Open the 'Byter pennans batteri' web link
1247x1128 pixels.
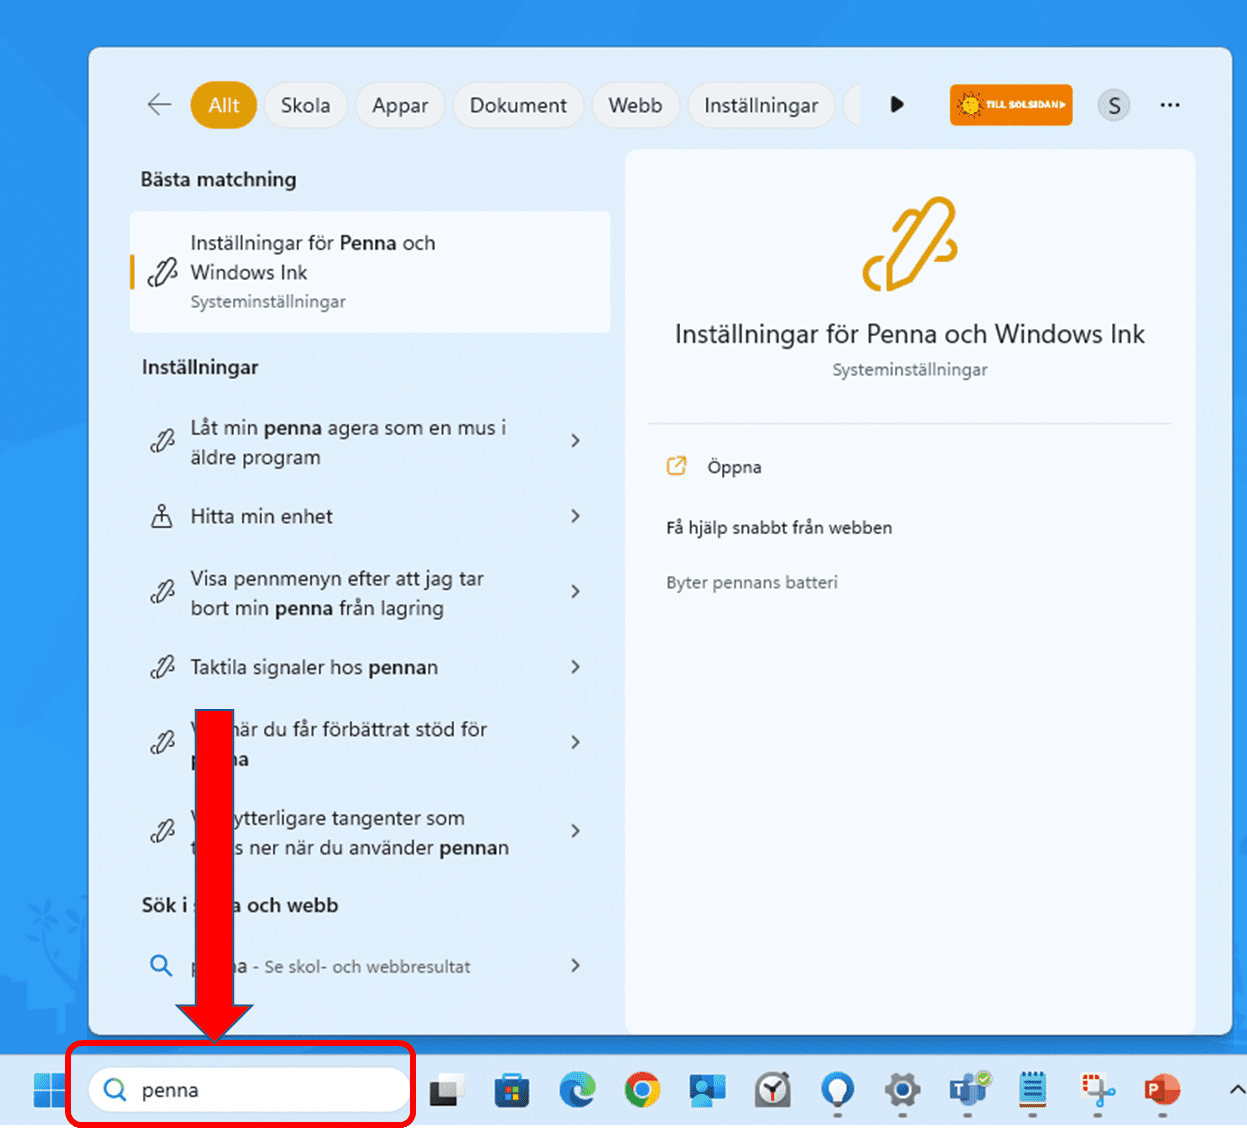pyautogui.click(x=752, y=583)
